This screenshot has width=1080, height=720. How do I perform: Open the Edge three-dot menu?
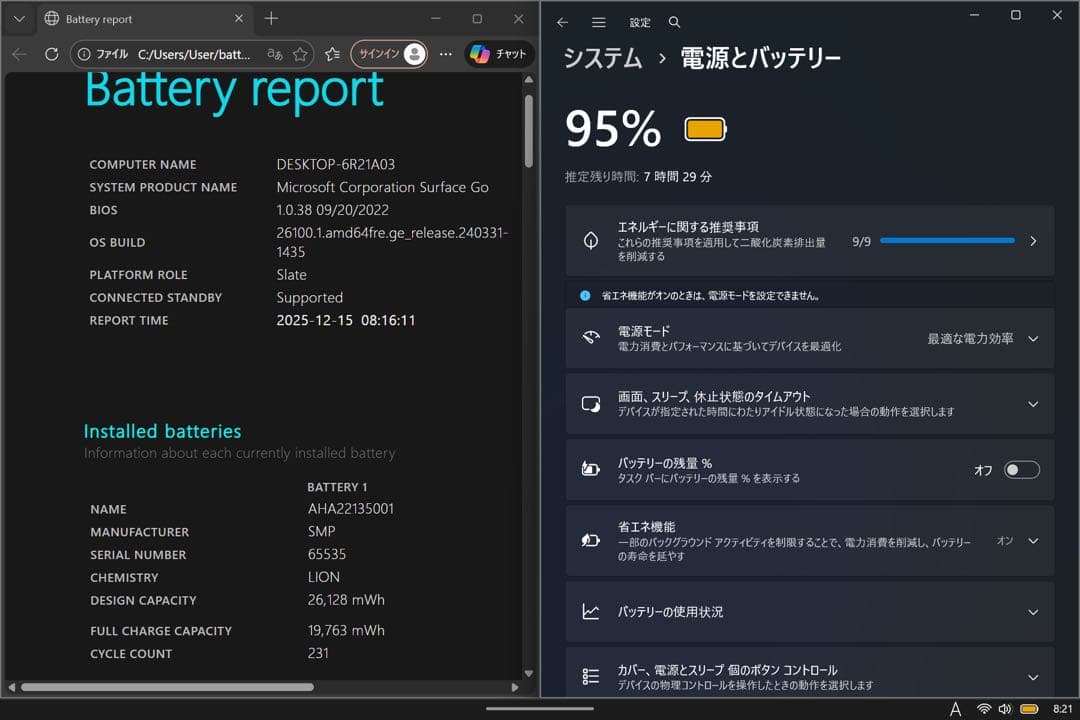tap(443, 54)
